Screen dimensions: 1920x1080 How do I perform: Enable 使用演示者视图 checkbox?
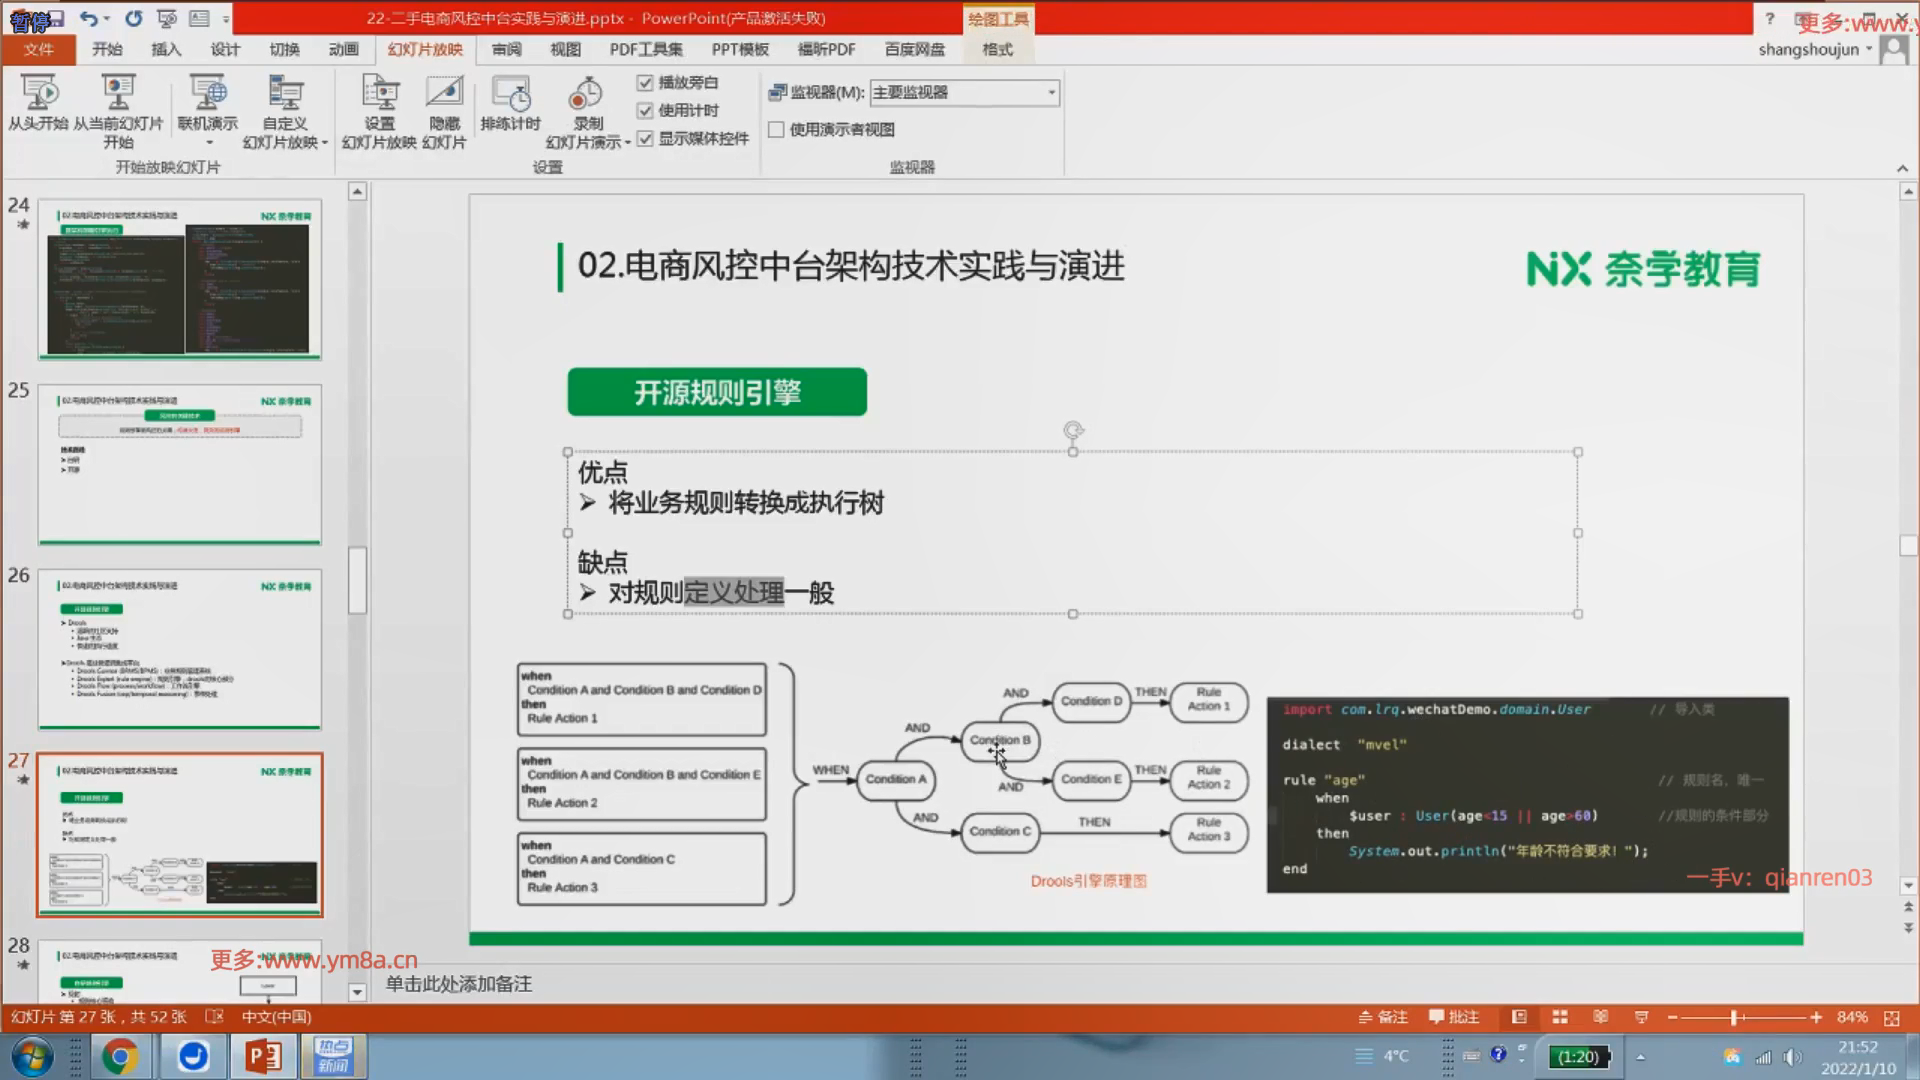(x=776, y=129)
